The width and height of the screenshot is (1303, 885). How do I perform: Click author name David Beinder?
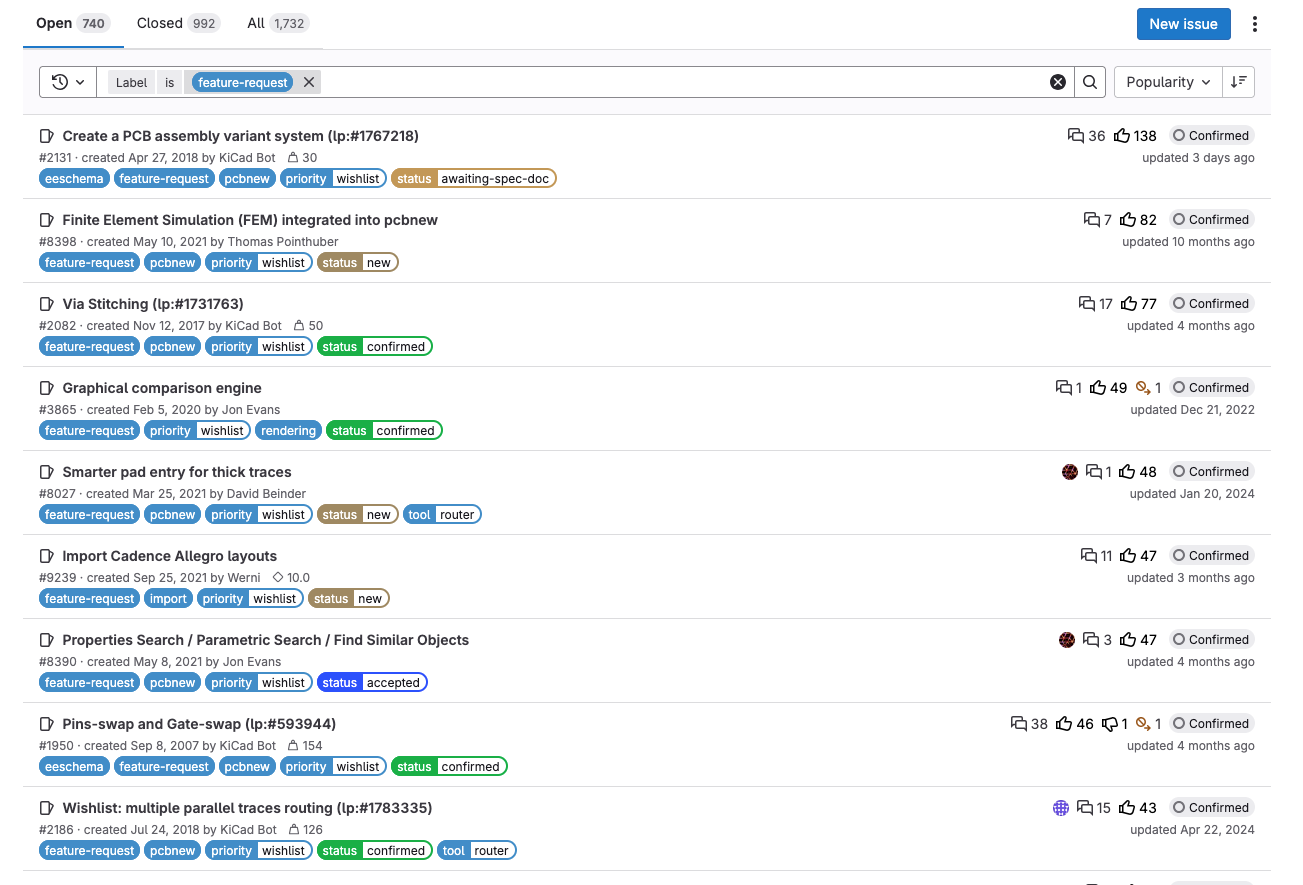[266, 494]
